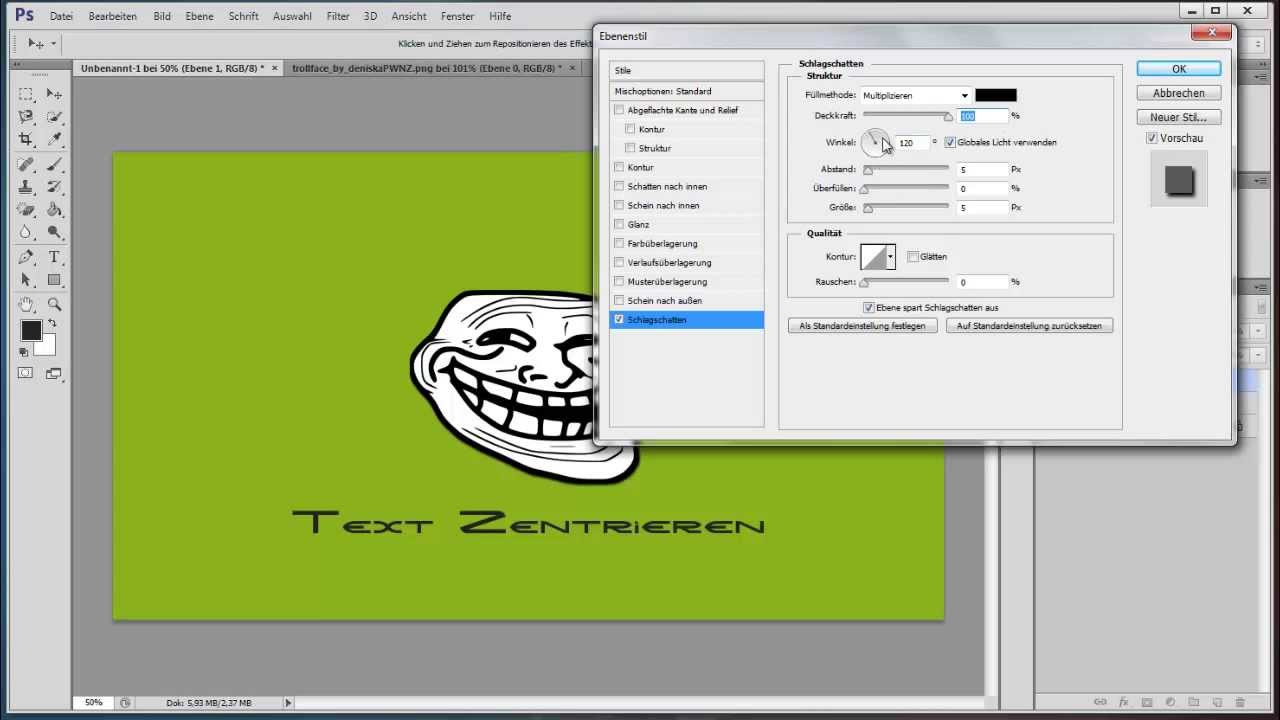Open the tool preset picker arrow
The width and height of the screenshot is (1280, 720).
coord(53,44)
